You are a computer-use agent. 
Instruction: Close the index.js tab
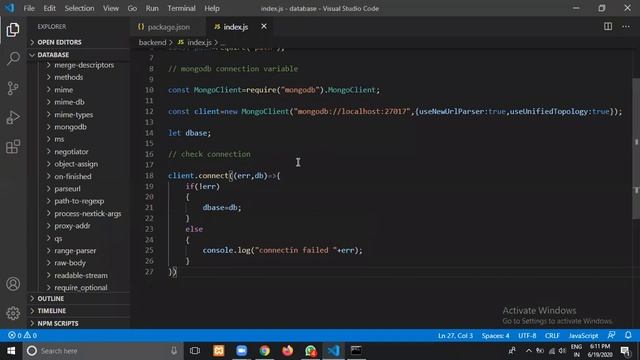[x=264, y=27]
